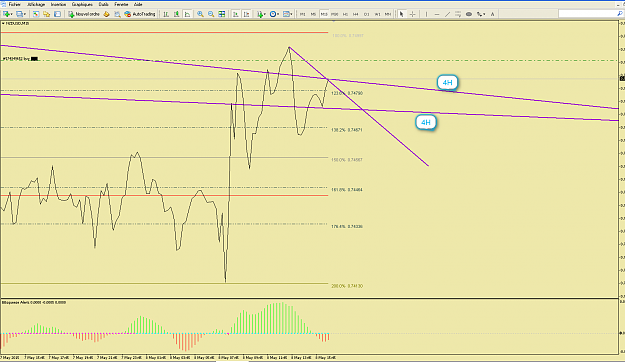
Task: Select the vertical line drawing tool
Action: pos(426,14)
